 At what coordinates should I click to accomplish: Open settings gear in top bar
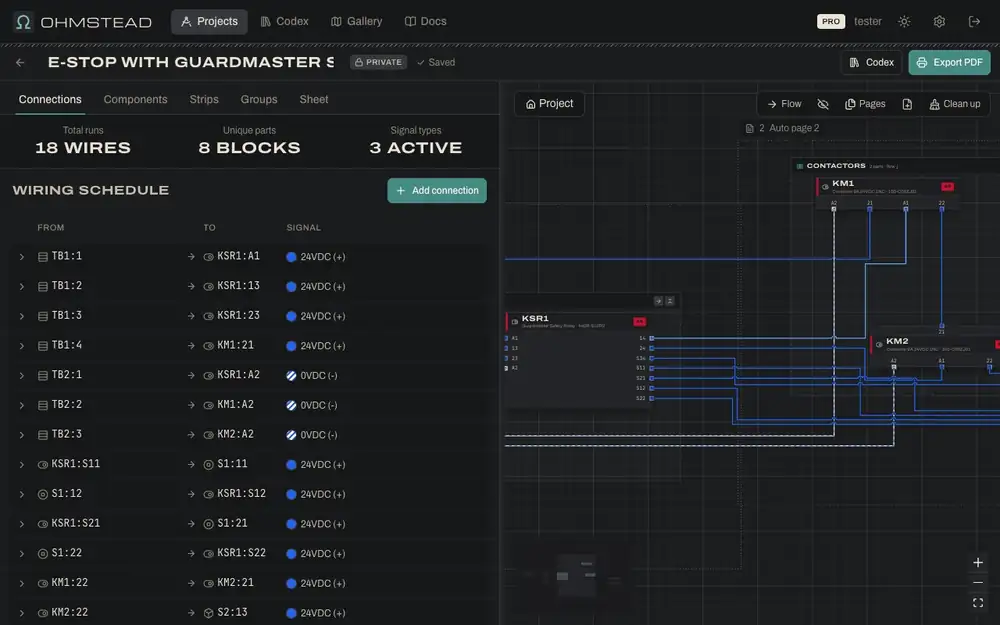(939, 22)
